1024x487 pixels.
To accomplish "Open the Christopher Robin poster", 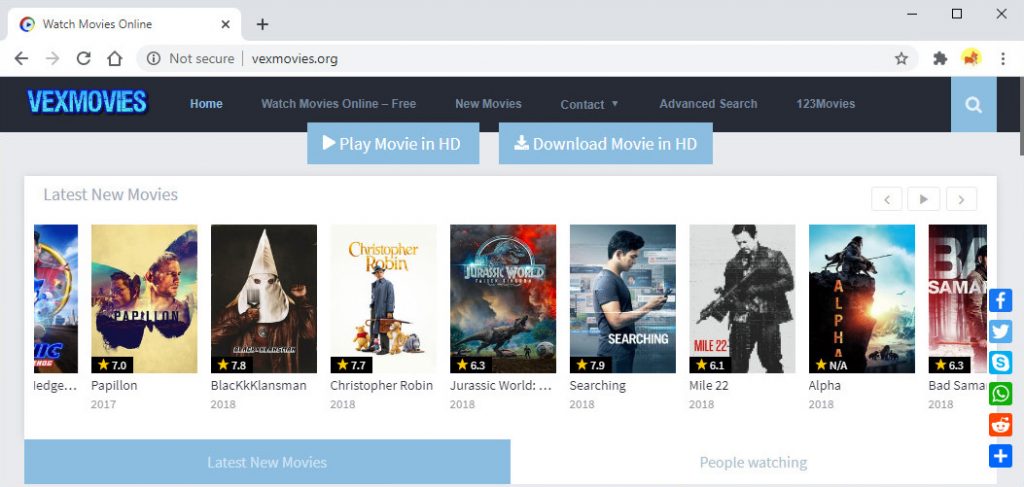I will [x=383, y=299].
